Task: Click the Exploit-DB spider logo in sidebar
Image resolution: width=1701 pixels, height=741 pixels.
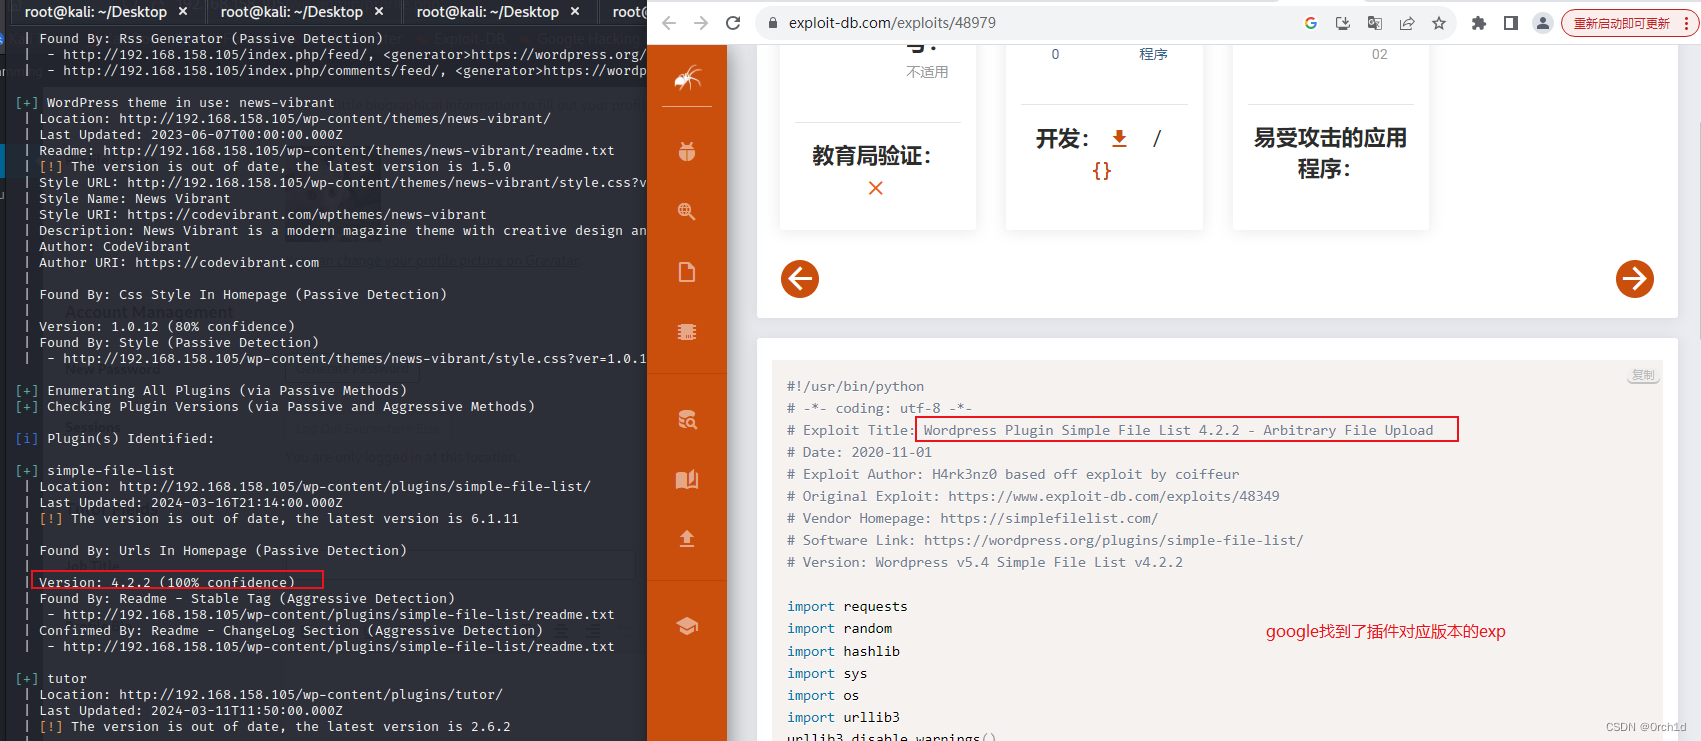Action: coord(687,77)
